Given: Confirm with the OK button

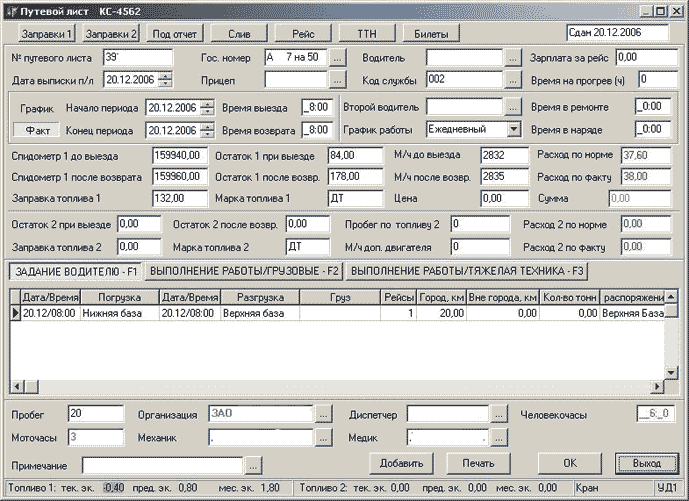Looking at the screenshot, I should pyautogui.click(x=570, y=463).
